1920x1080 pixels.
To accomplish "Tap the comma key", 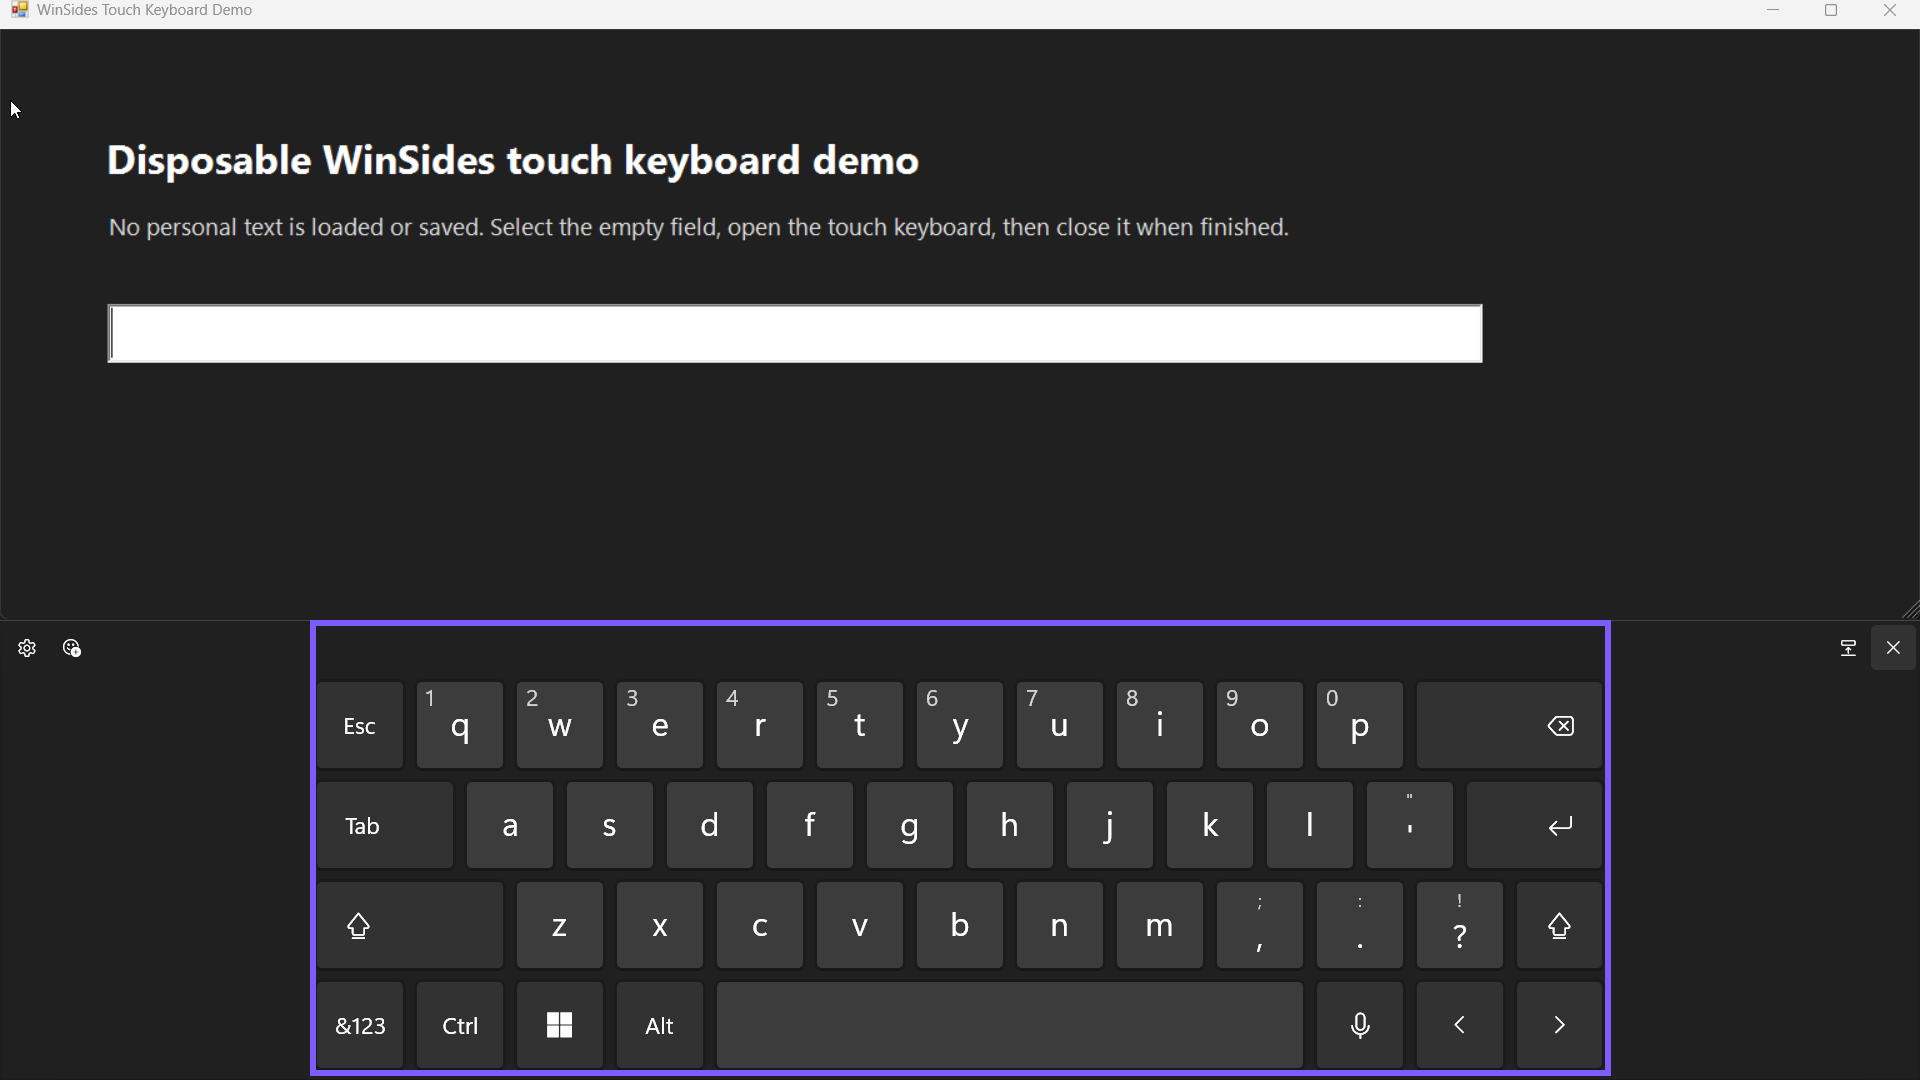I will coord(1260,926).
